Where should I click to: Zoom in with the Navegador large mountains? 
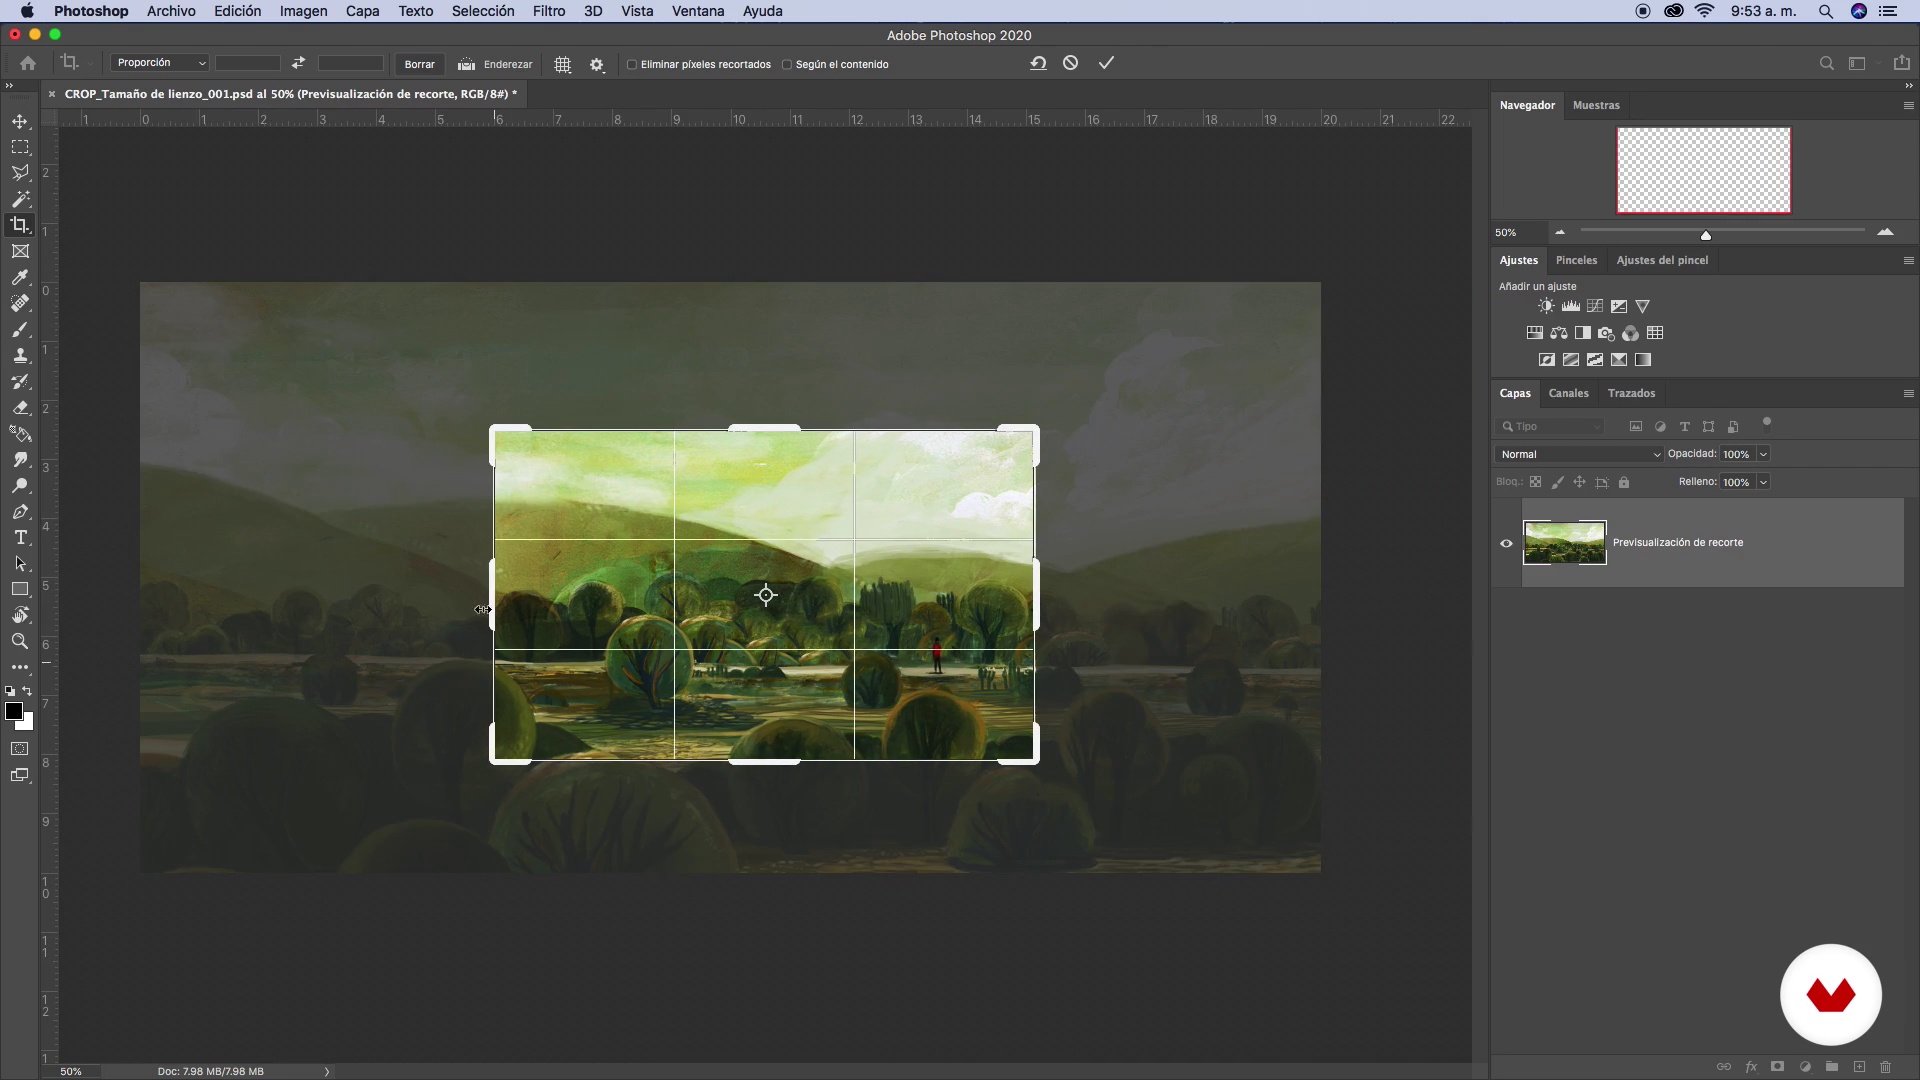pyautogui.click(x=1886, y=232)
